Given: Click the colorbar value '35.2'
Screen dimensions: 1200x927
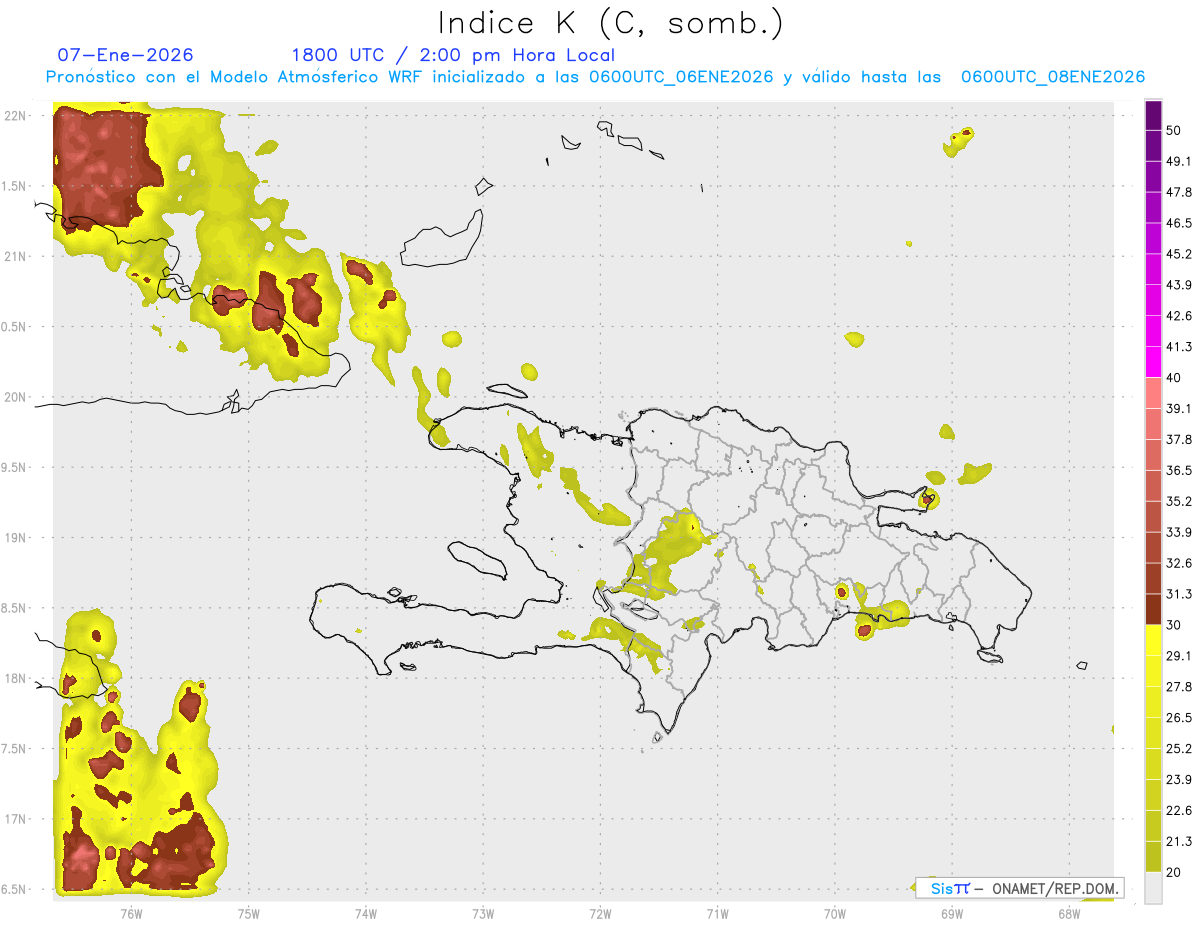Looking at the screenshot, I should (1179, 501).
